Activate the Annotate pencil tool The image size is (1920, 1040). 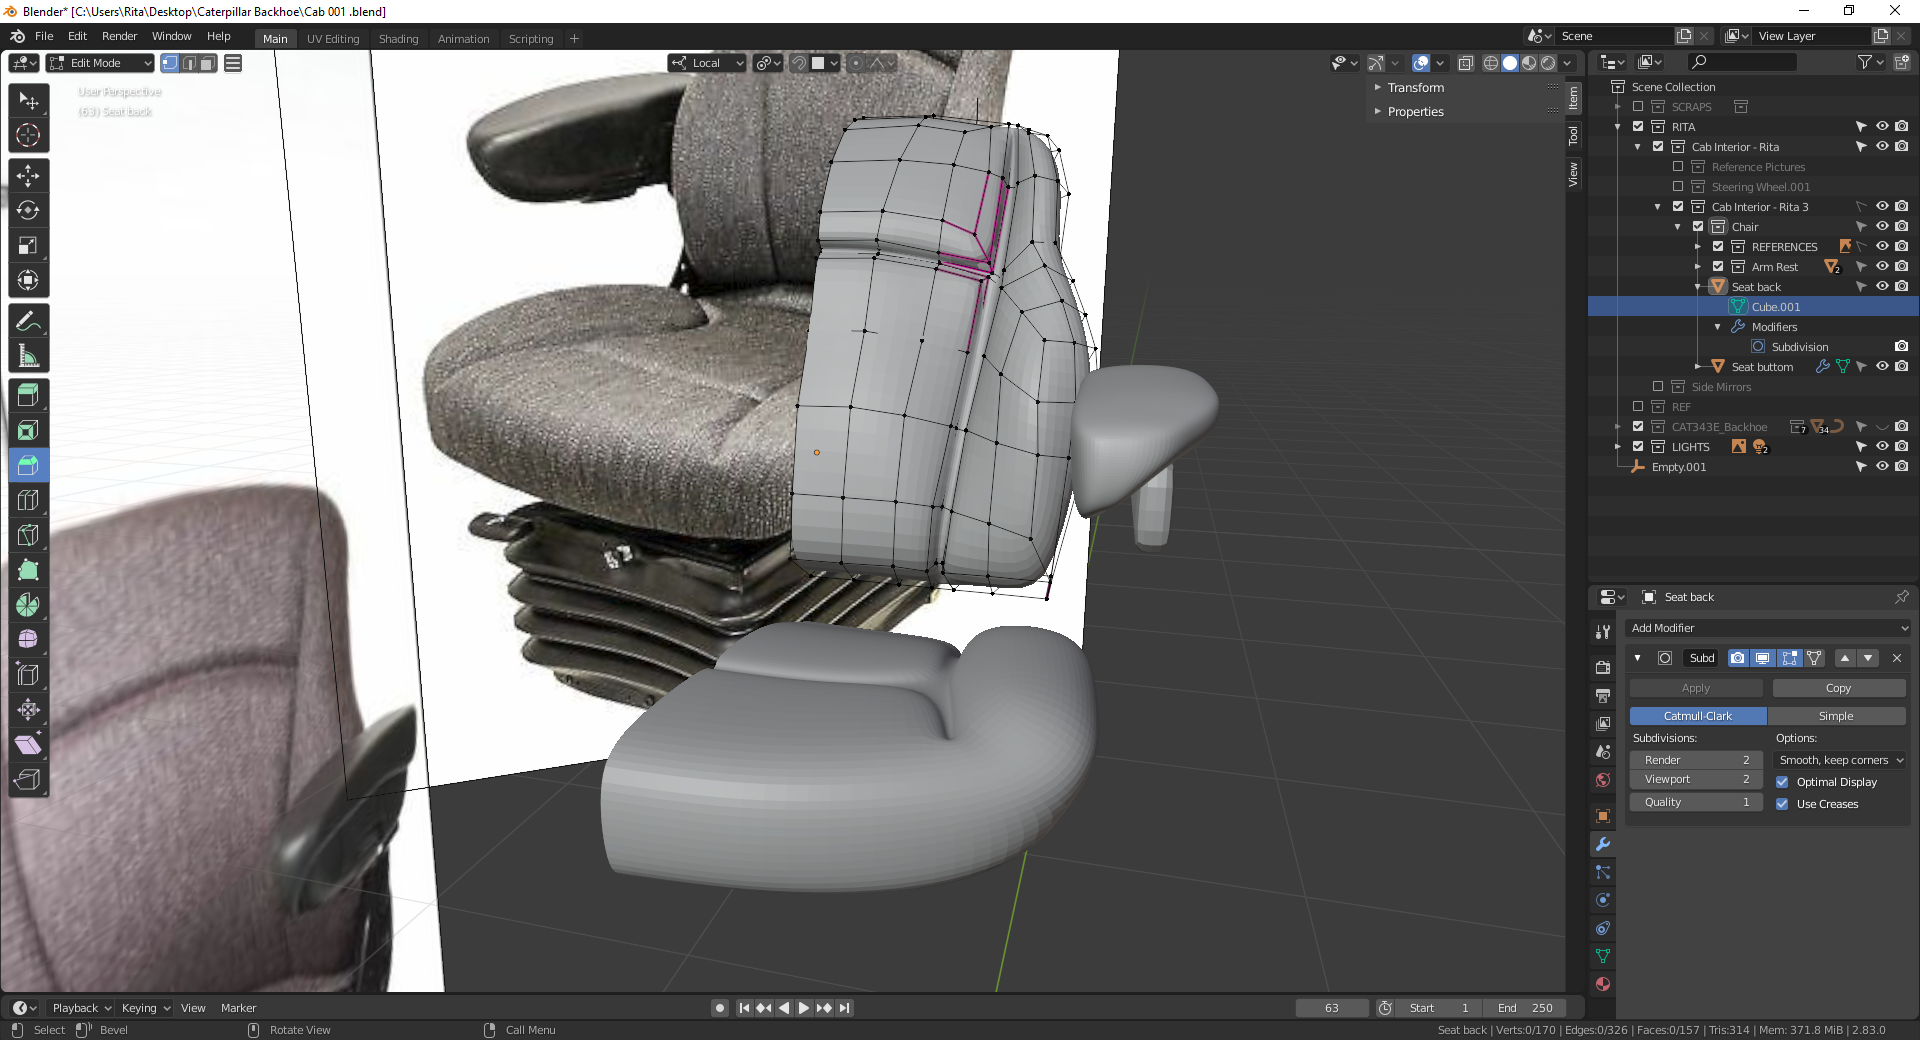(28, 321)
